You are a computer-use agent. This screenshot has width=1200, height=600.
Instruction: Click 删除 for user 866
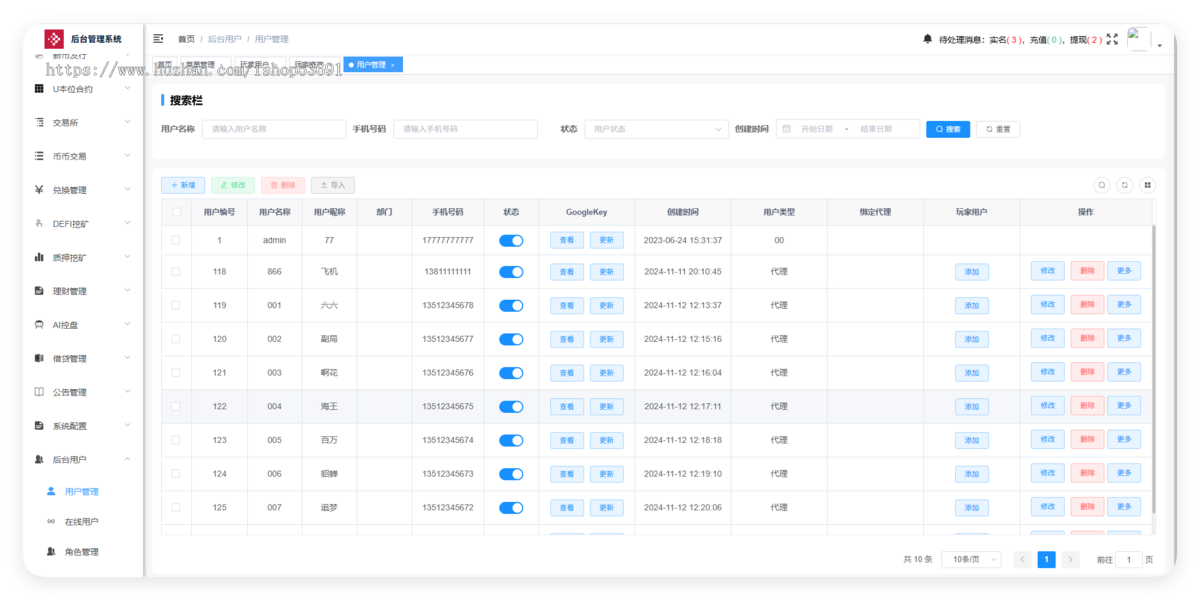coord(1087,270)
